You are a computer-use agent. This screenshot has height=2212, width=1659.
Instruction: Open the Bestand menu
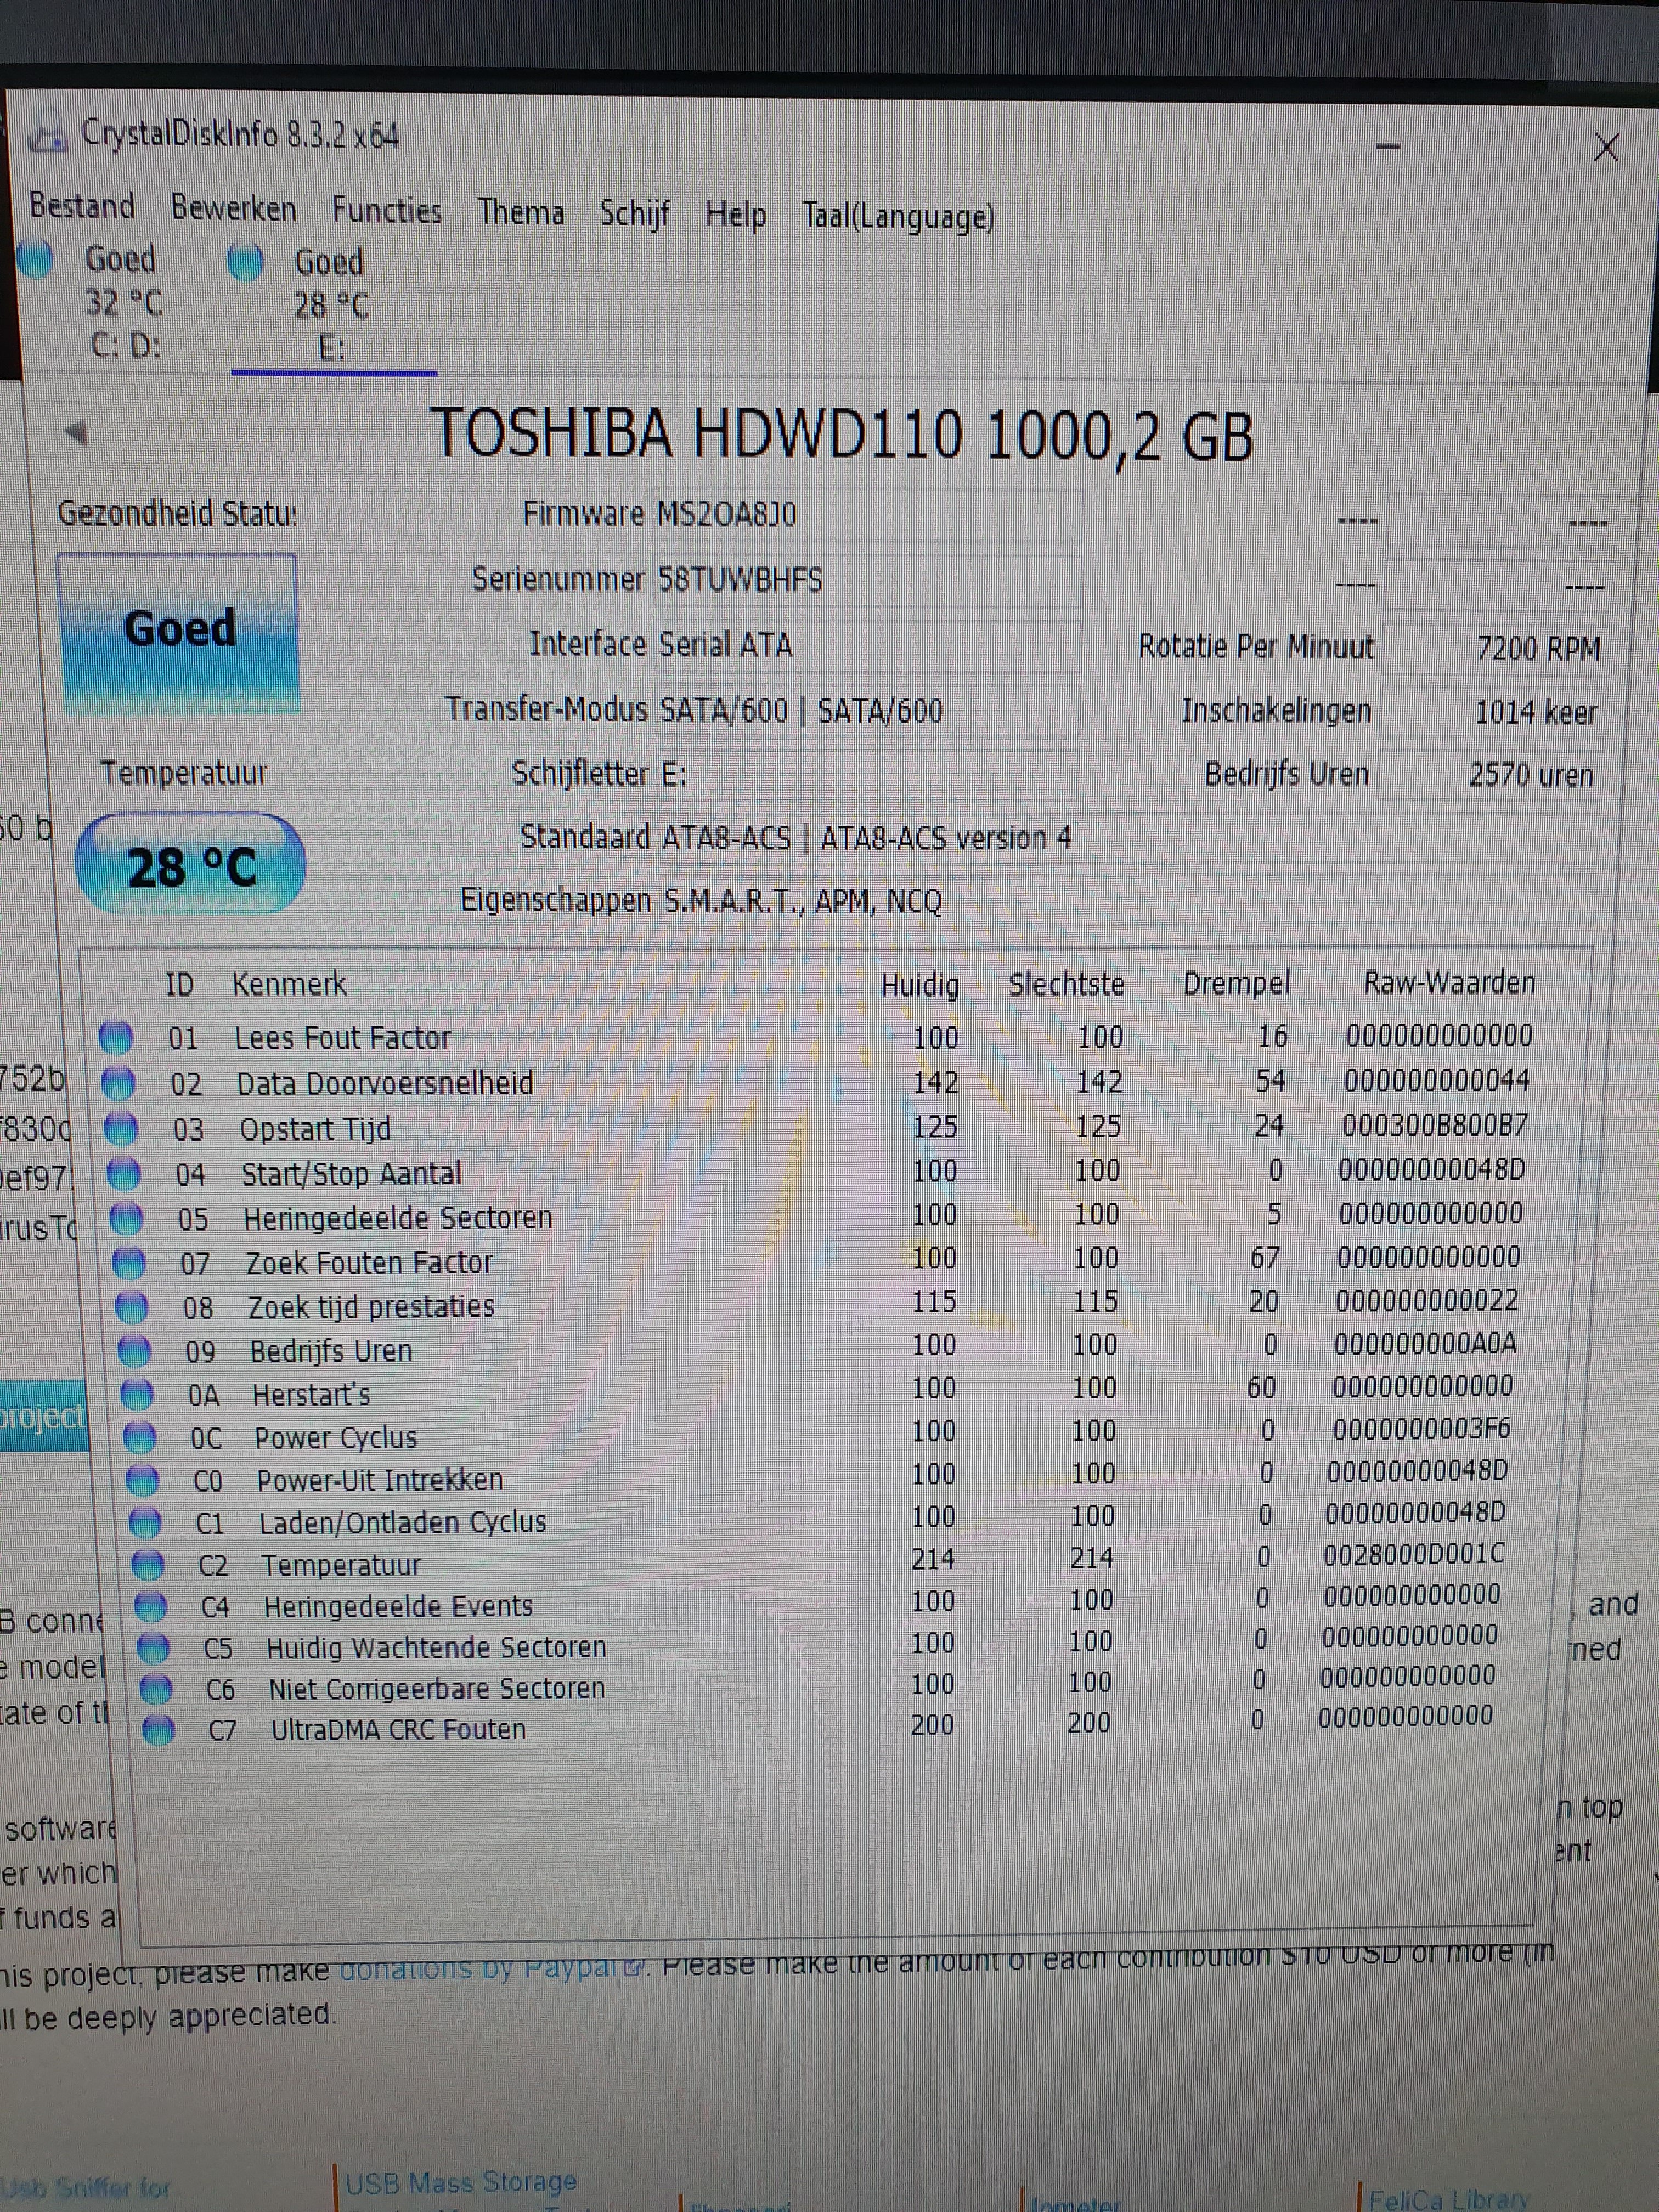tap(82, 206)
